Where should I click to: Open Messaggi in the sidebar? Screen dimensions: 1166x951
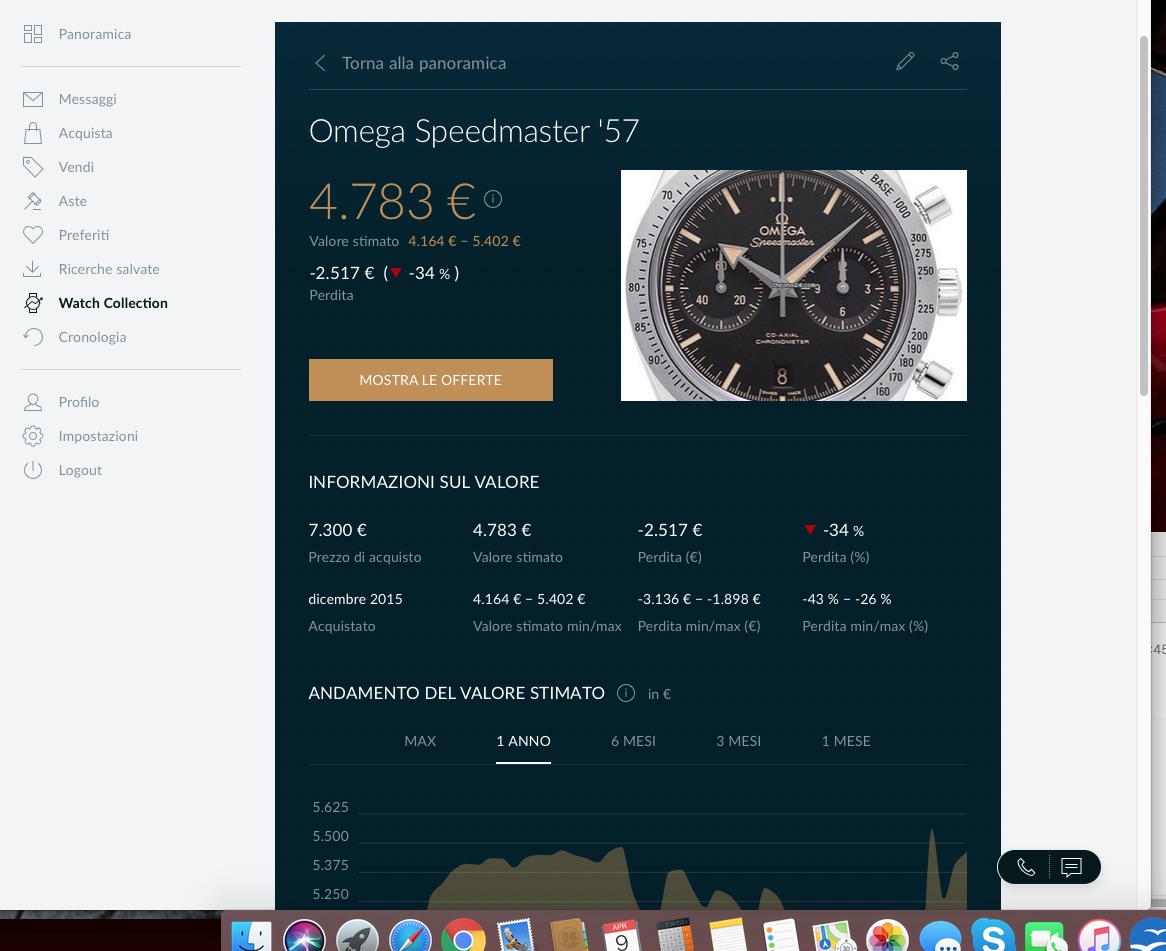(87, 99)
